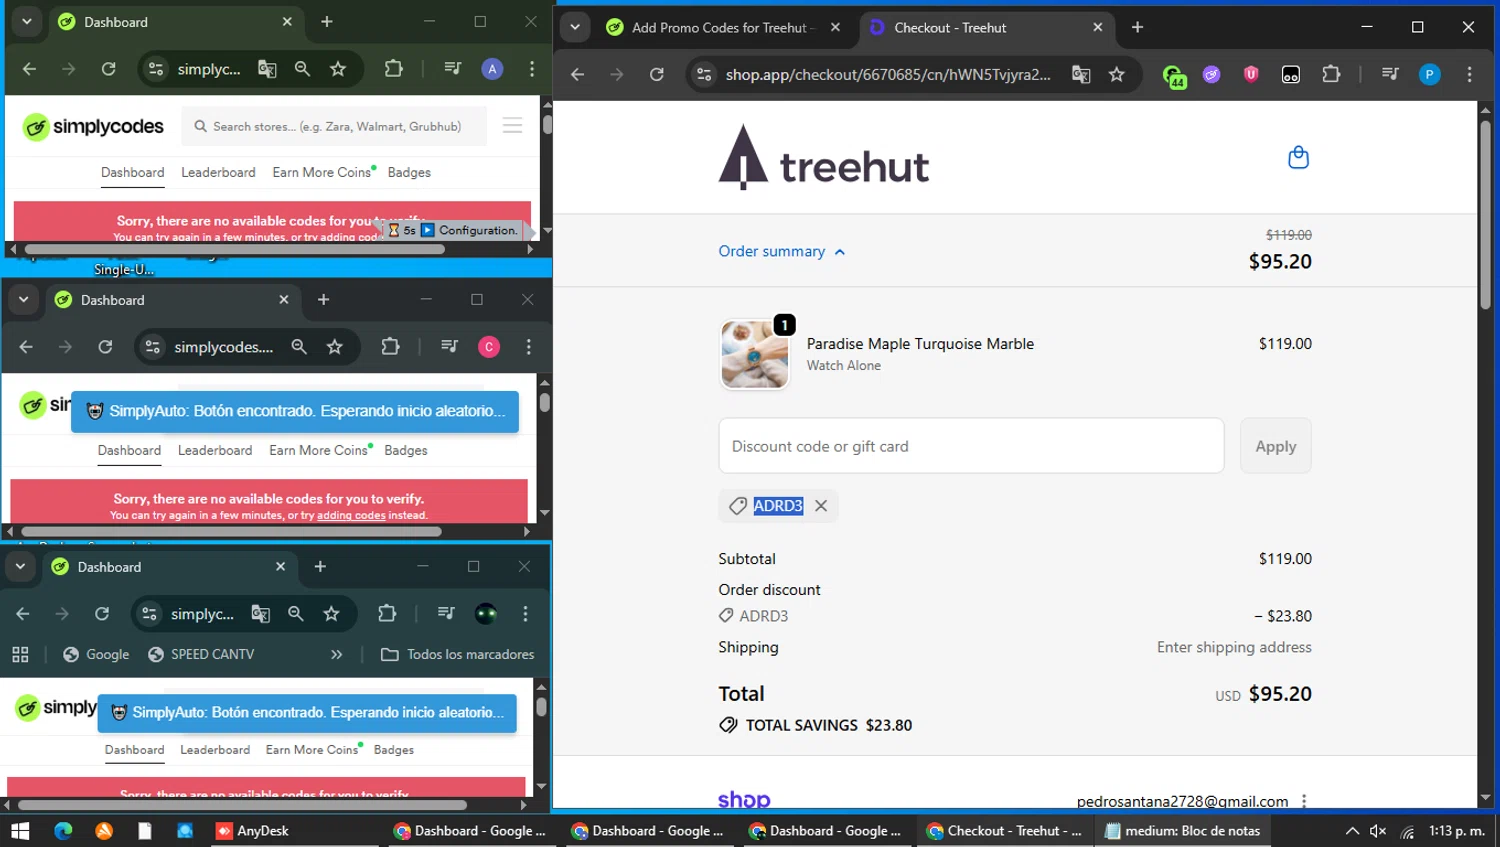Image resolution: width=1500 pixels, height=847 pixels.
Task: Open network wifi icon in system tray
Action: click(1407, 831)
